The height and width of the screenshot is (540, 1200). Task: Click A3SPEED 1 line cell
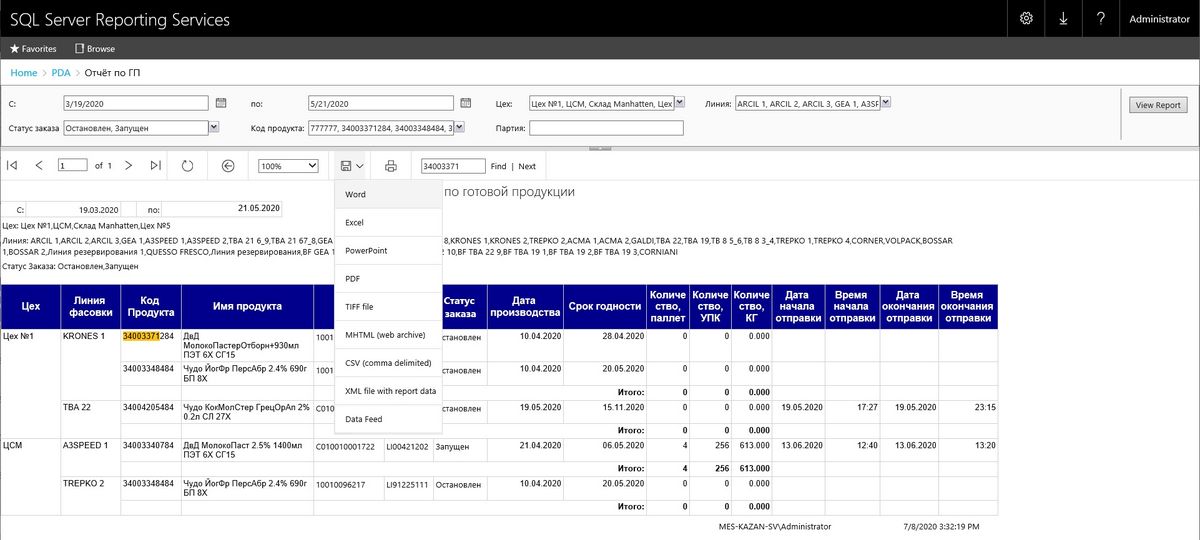[86, 445]
